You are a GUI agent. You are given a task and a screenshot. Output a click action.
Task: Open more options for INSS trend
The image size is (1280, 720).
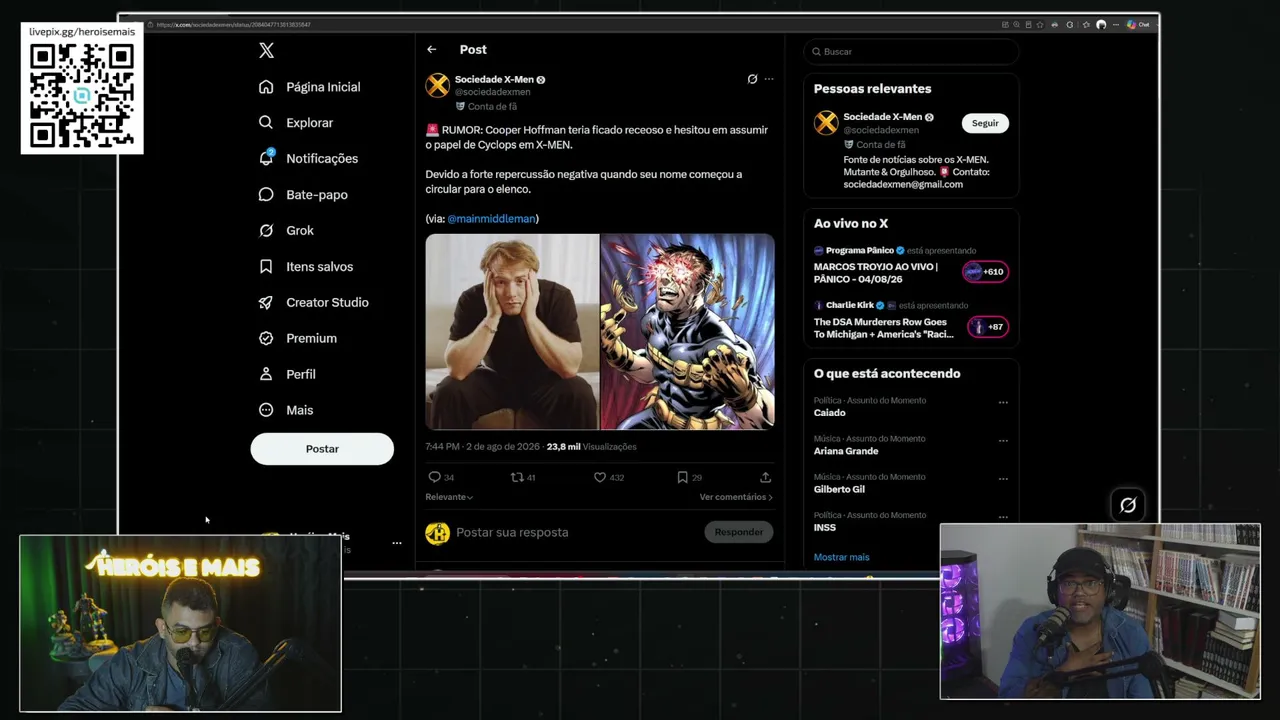pyautogui.click(x=1003, y=516)
